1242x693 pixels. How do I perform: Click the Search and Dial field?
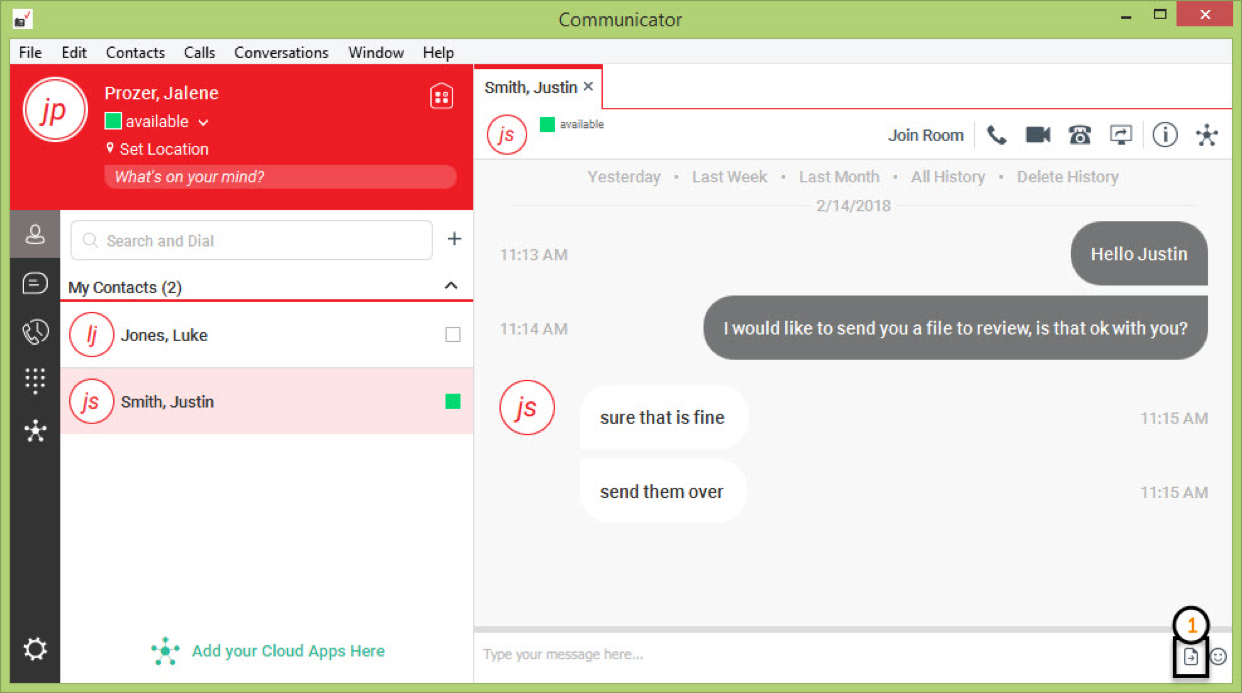[x=252, y=240]
